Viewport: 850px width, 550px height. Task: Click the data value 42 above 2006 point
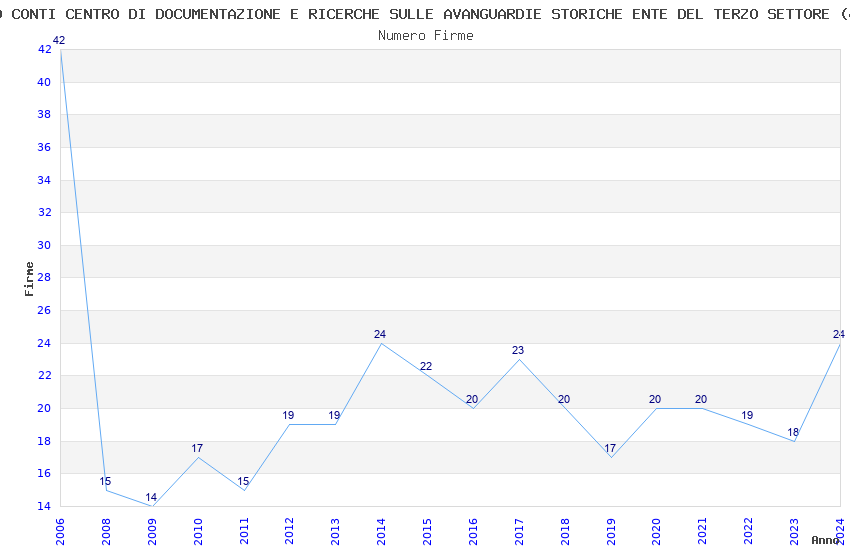pos(59,40)
